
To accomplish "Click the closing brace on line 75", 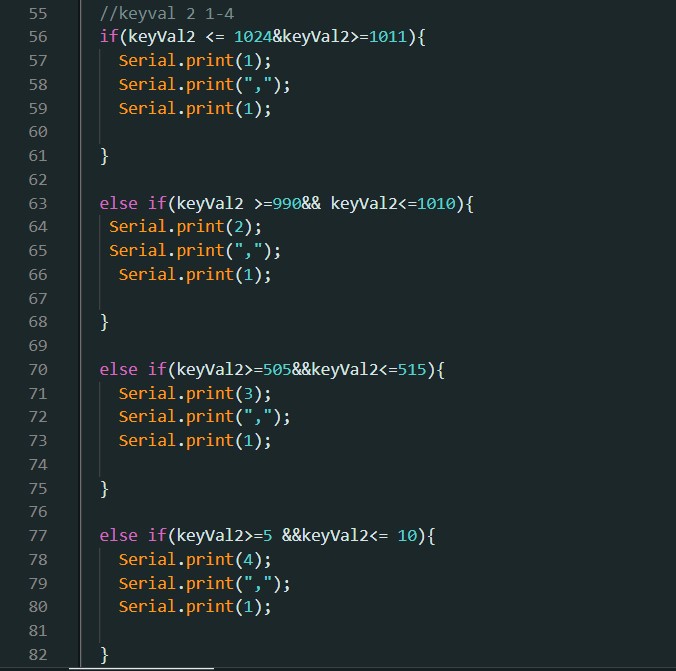I will point(104,489).
